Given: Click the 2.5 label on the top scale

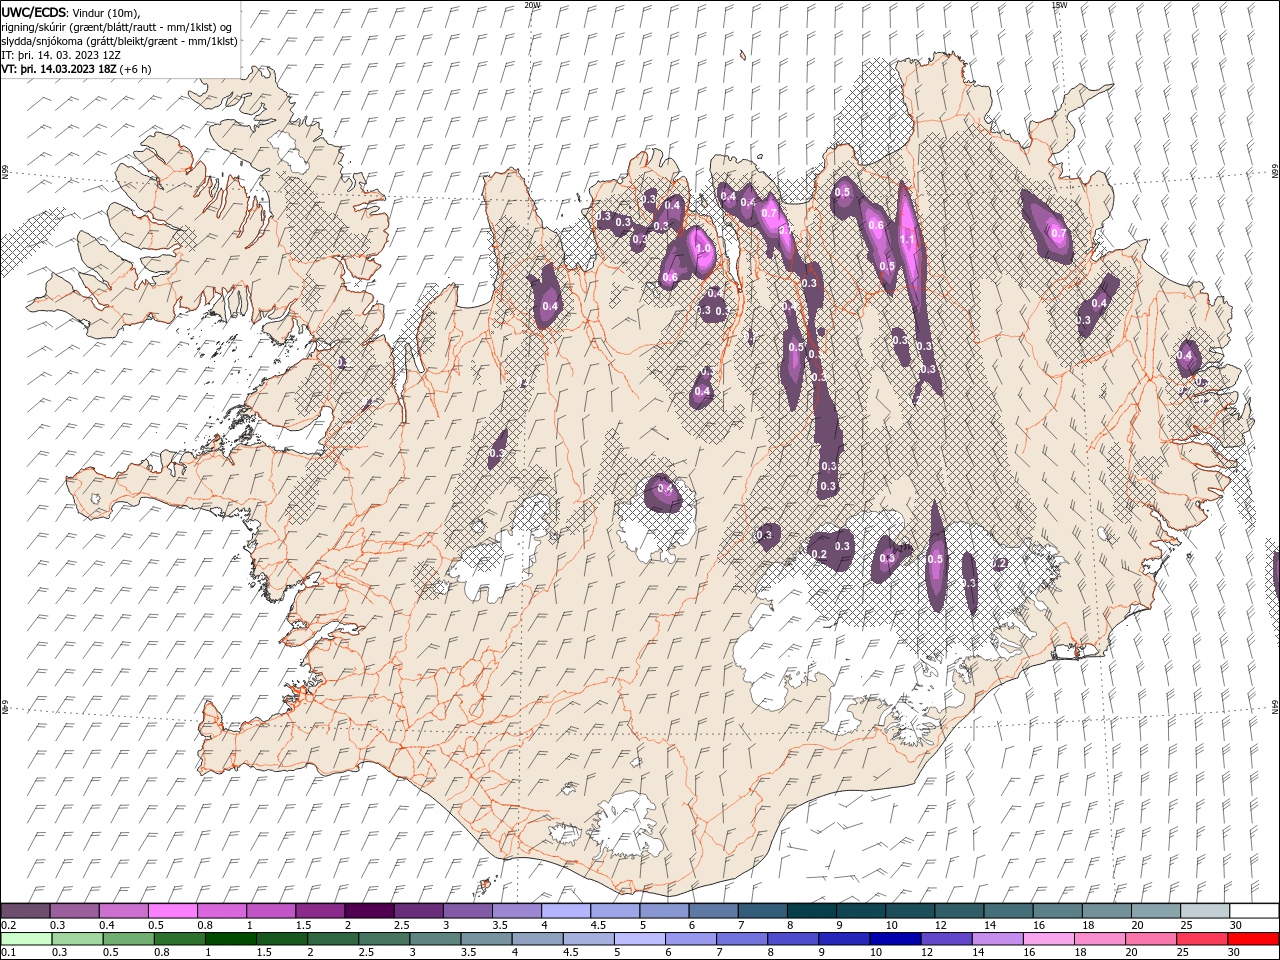Looking at the screenshot, I should (x=401, y=925).
